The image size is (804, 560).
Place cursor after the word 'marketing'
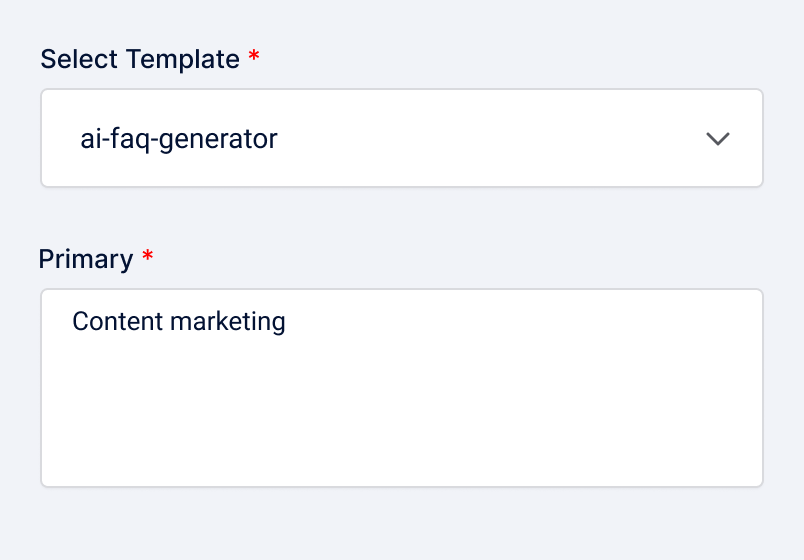(287, 322)
